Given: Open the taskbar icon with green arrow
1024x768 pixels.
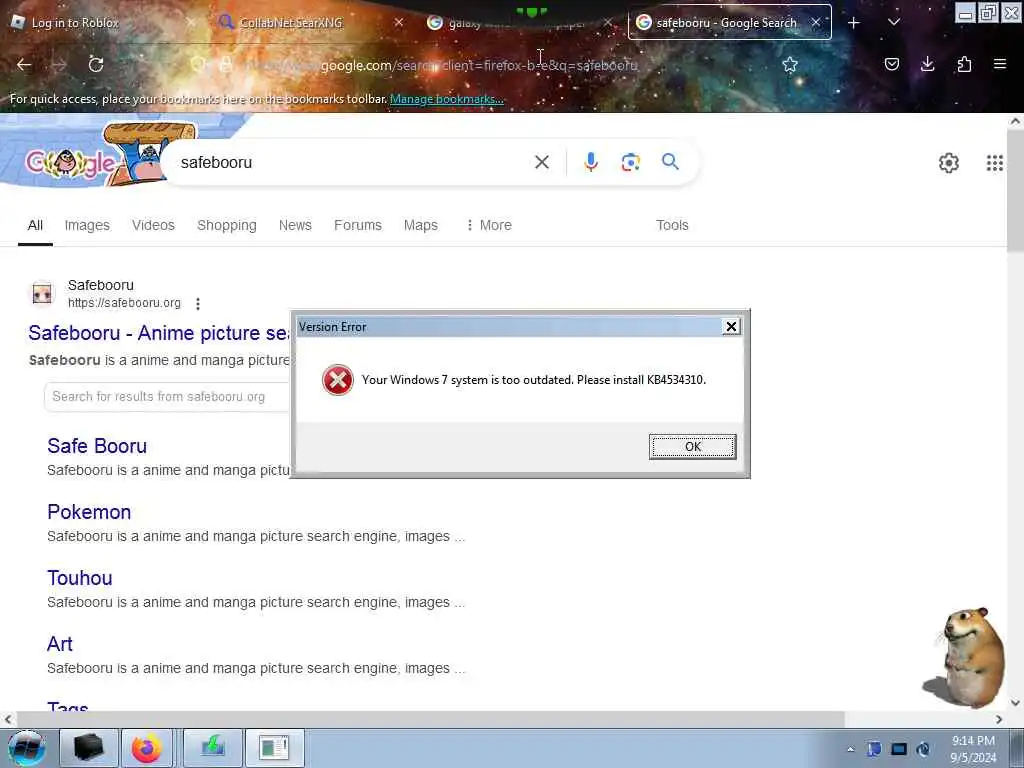Looking at the screenshot, I should pos(213,748).
